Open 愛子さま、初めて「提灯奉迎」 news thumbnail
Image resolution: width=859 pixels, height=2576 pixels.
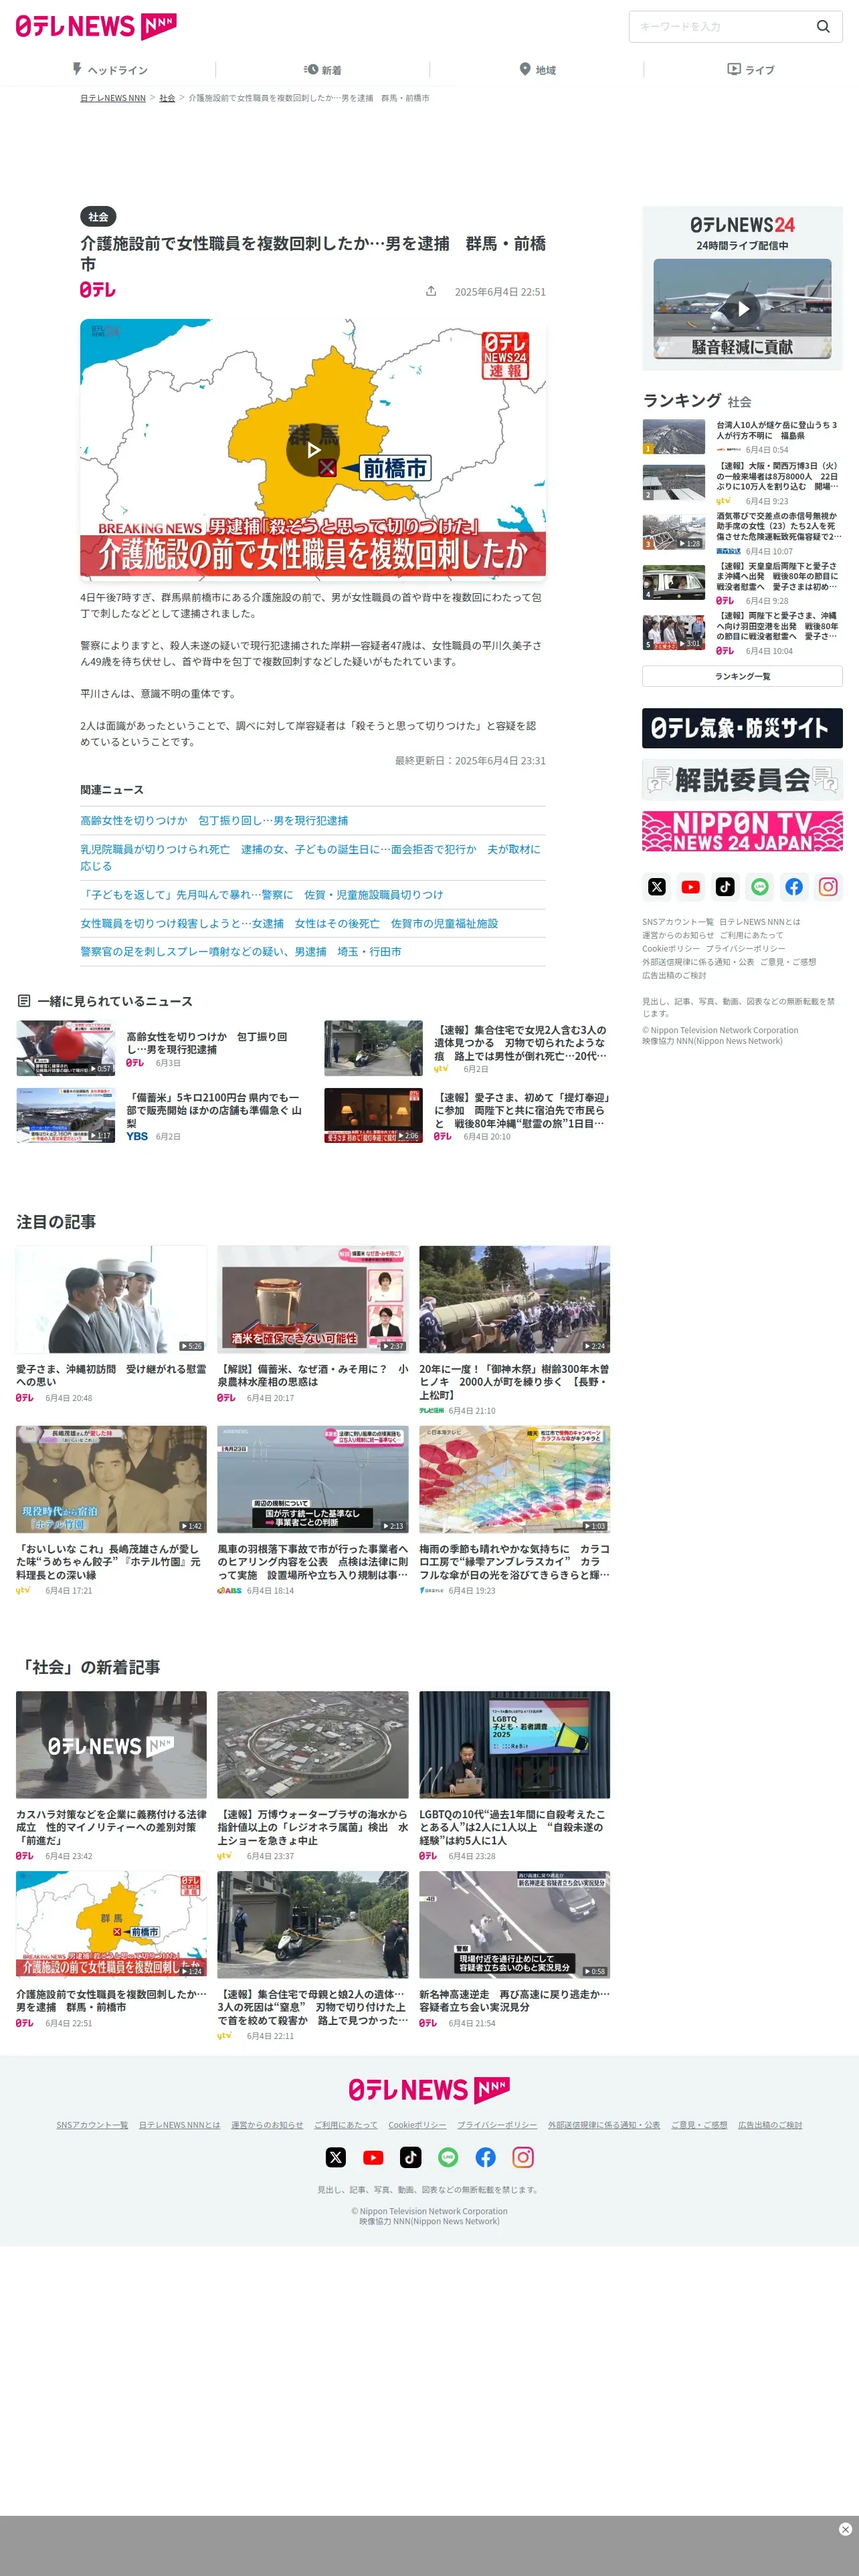pyautogui.click(x=373, y=1115)
